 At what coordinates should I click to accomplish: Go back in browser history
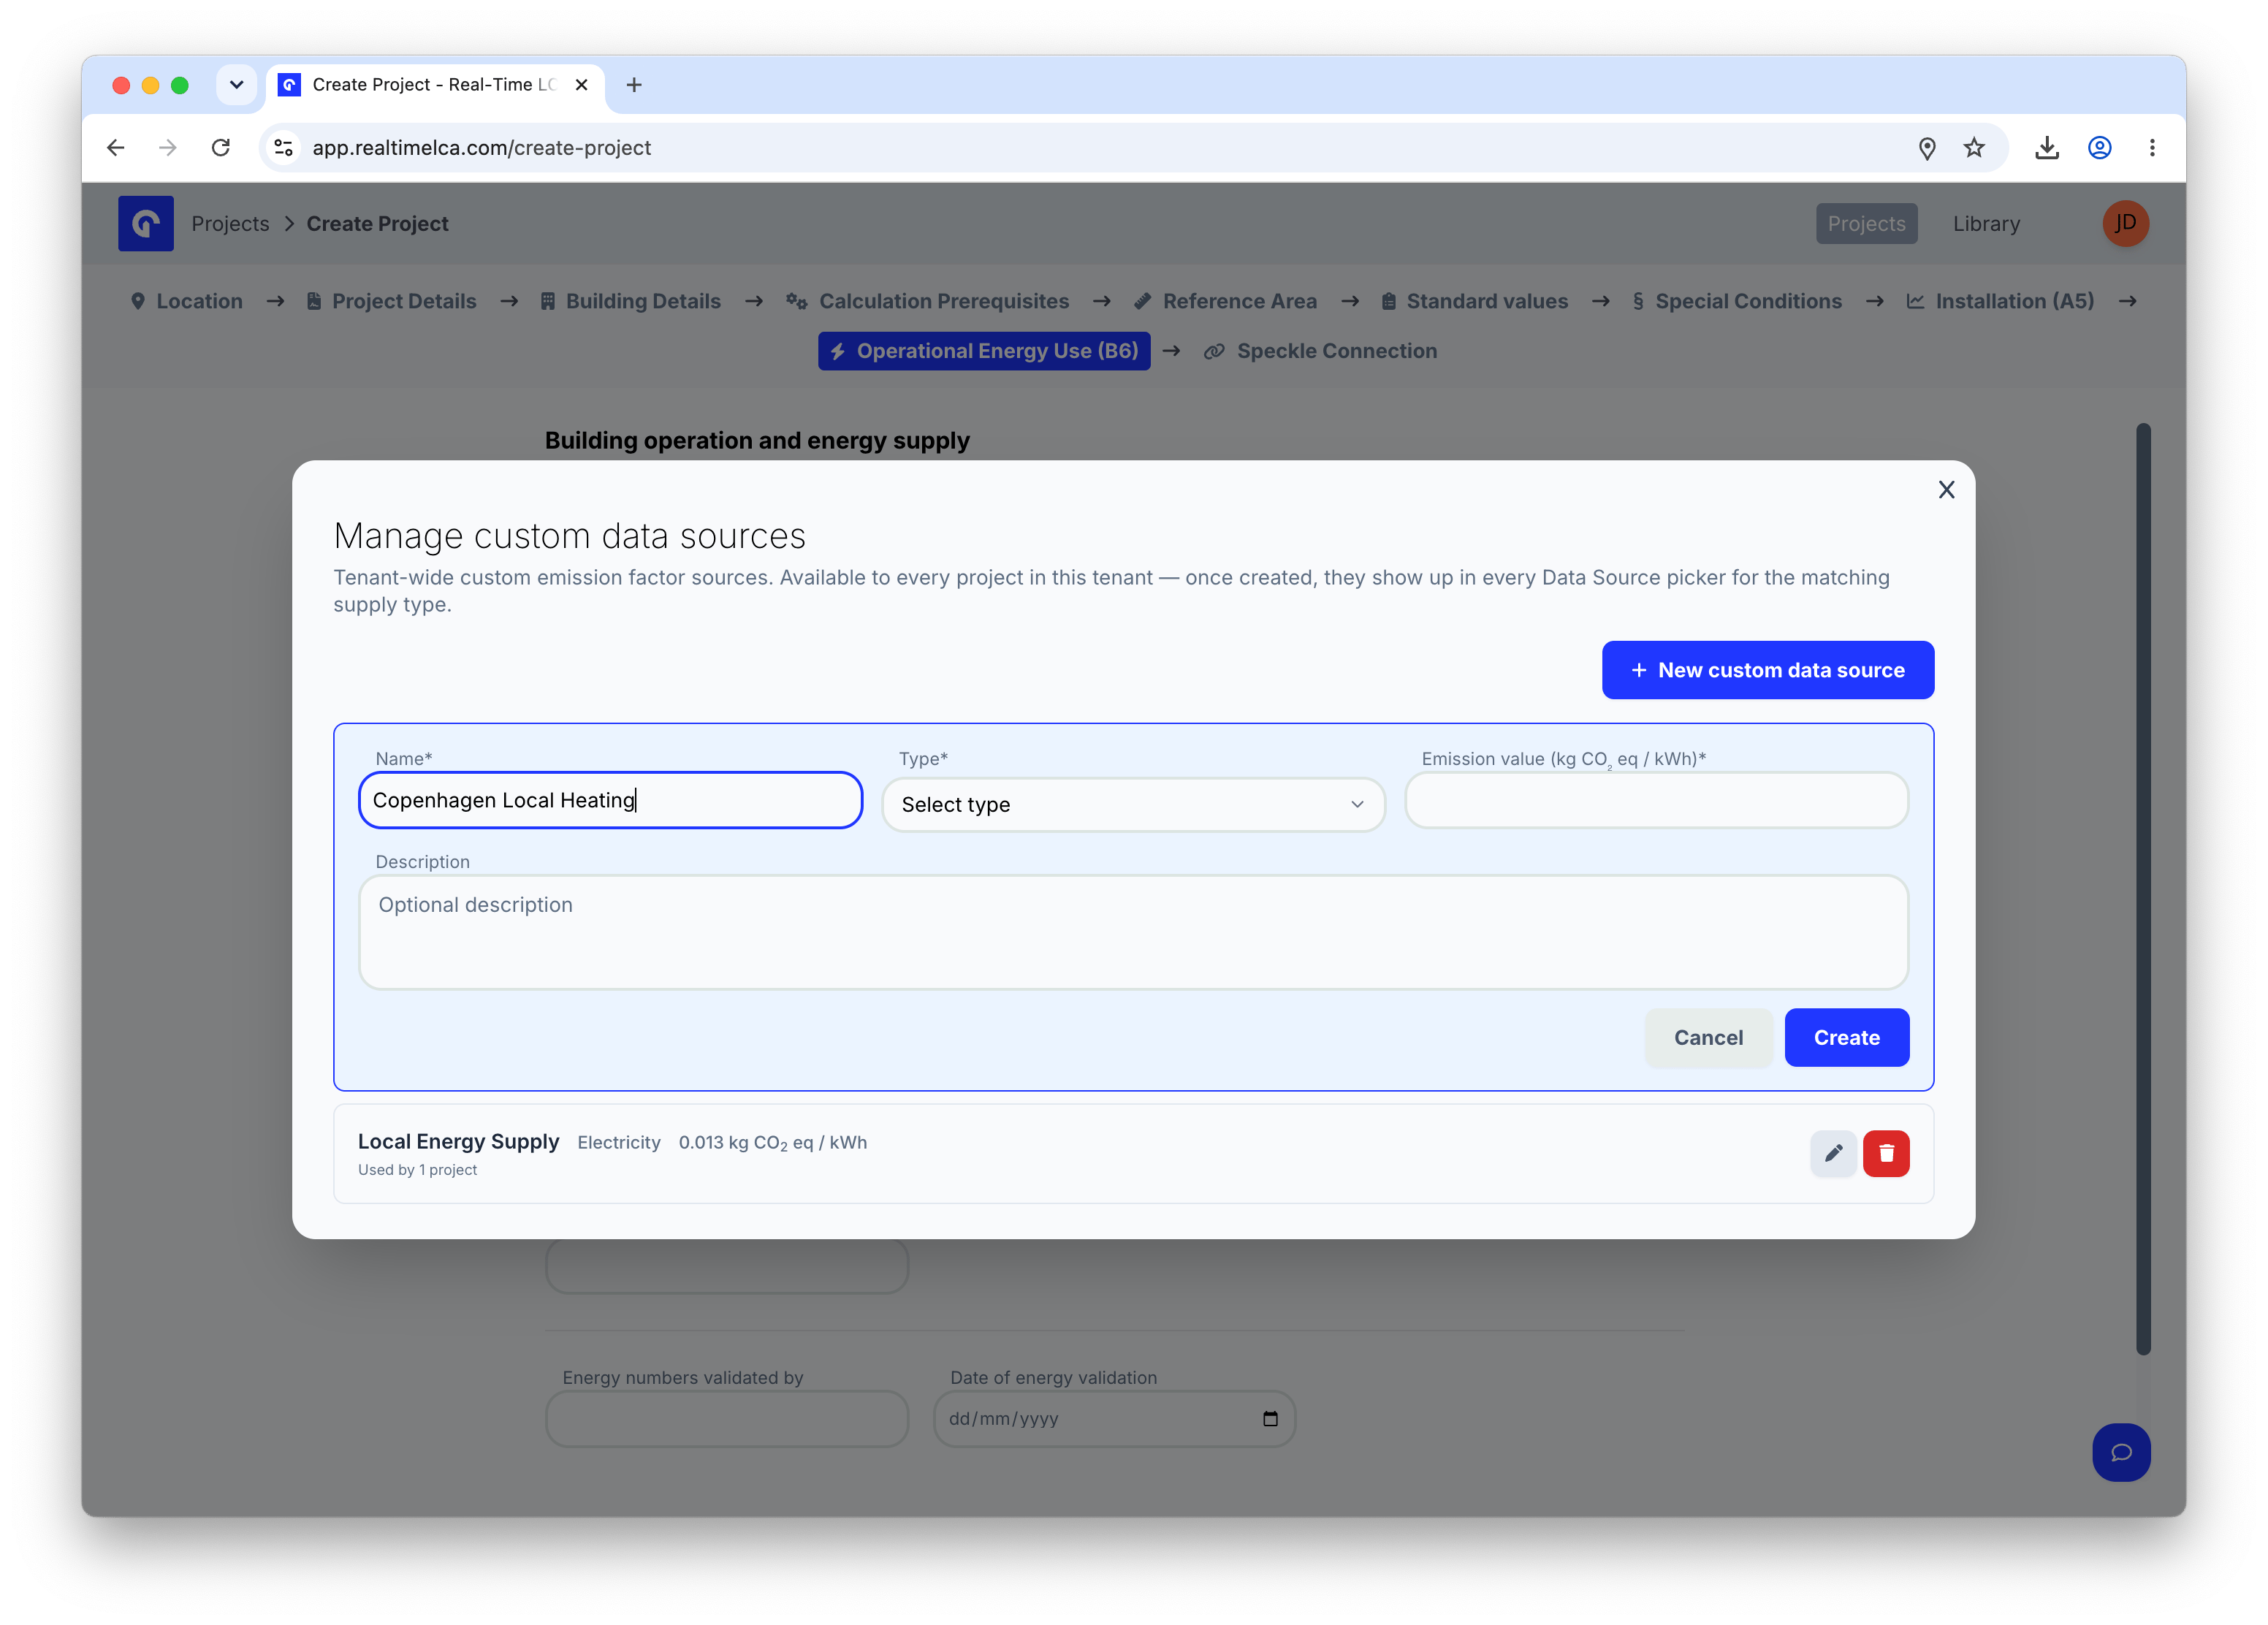[116, 148]
